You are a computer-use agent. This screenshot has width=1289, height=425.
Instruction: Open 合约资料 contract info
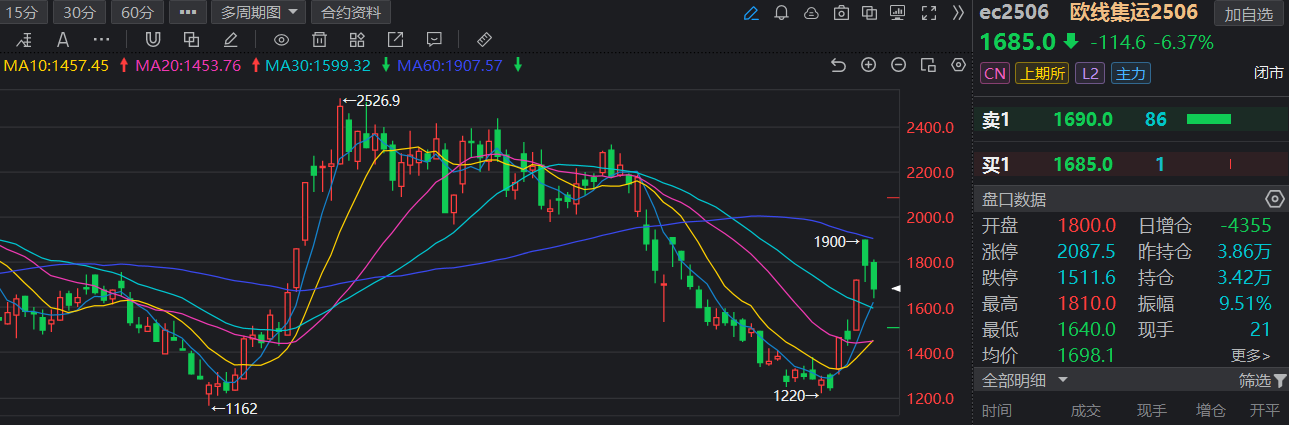pos(351,13)
